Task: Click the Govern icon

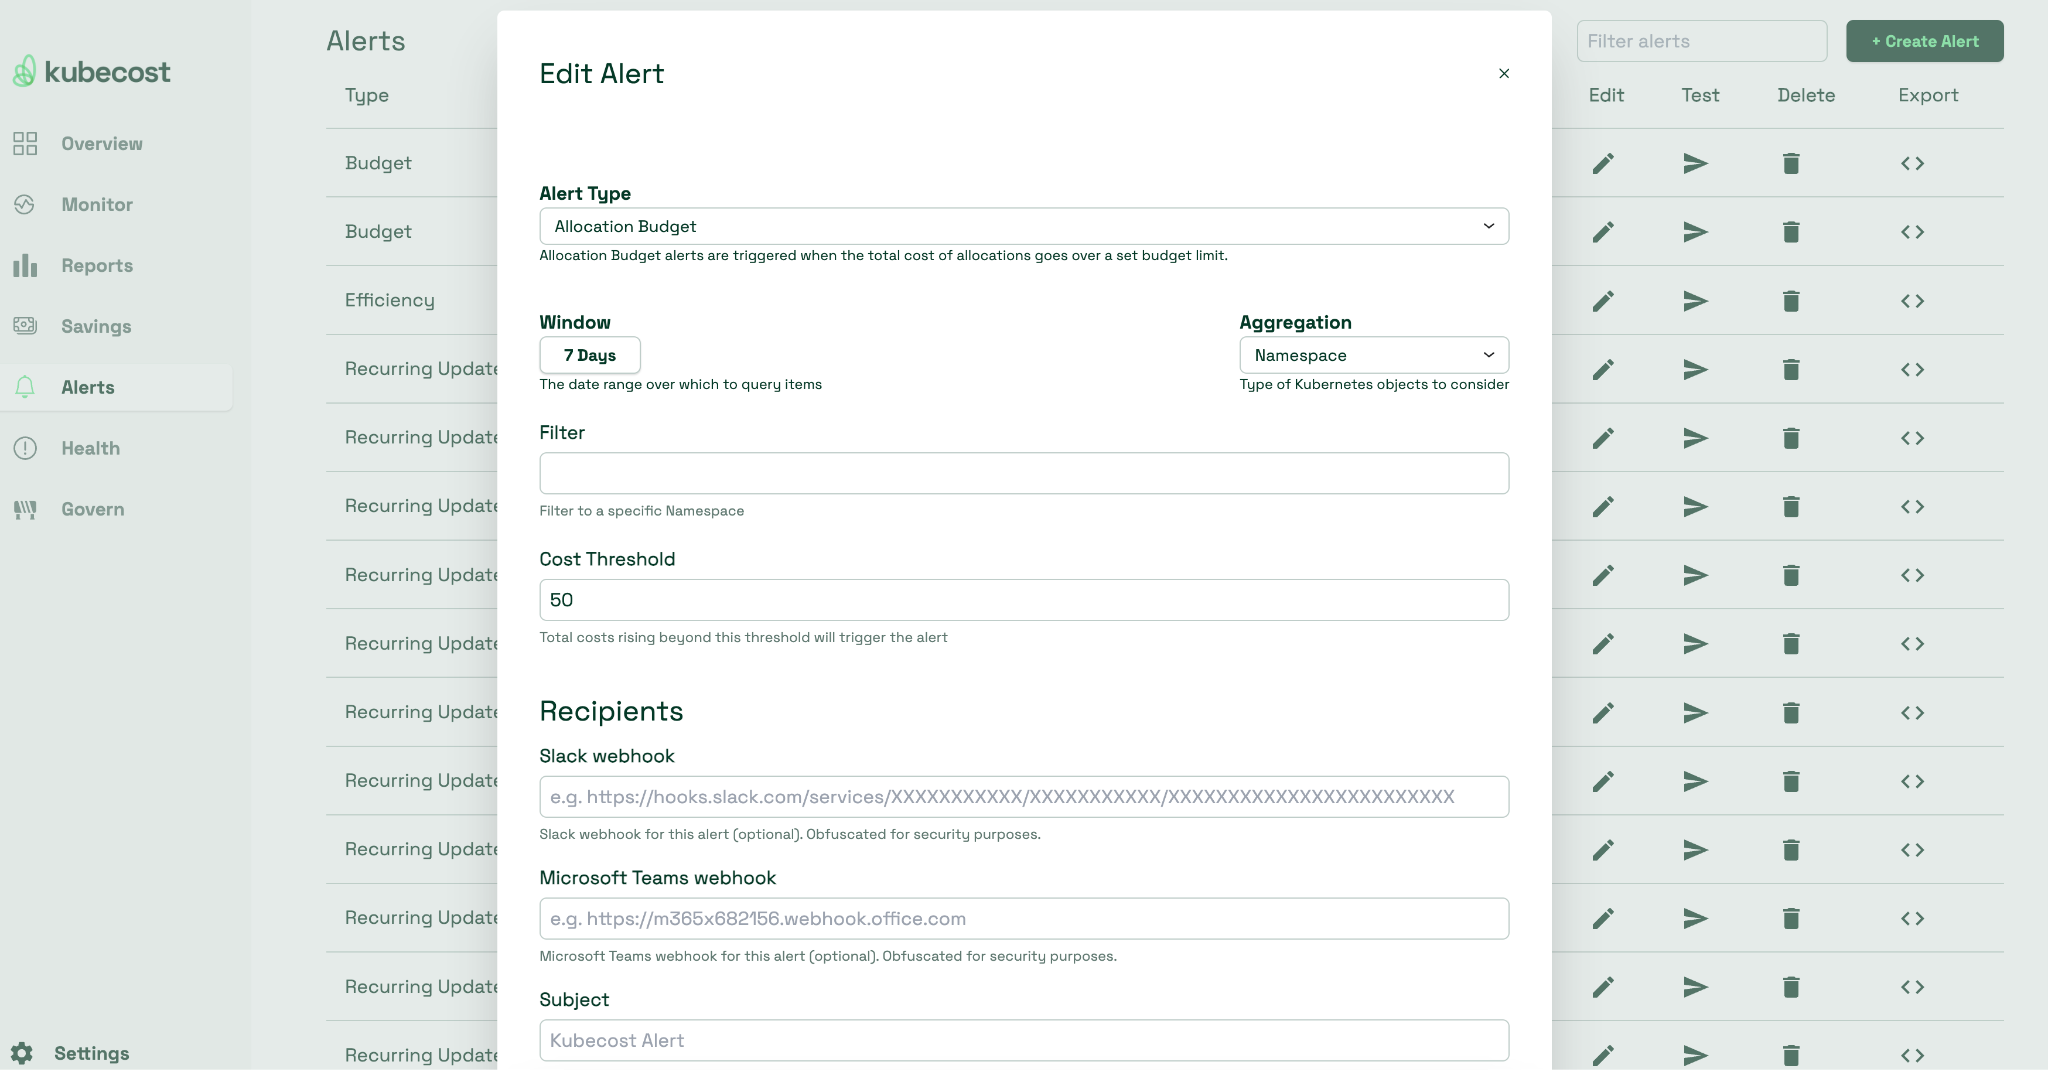Action: (25, 510)
